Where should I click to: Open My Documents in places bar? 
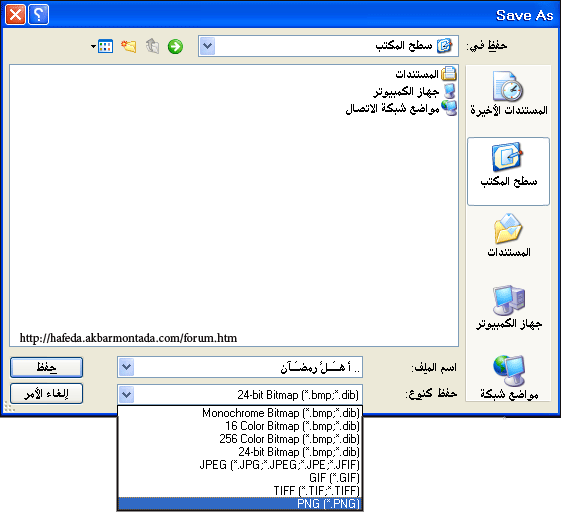pos(508,235)
